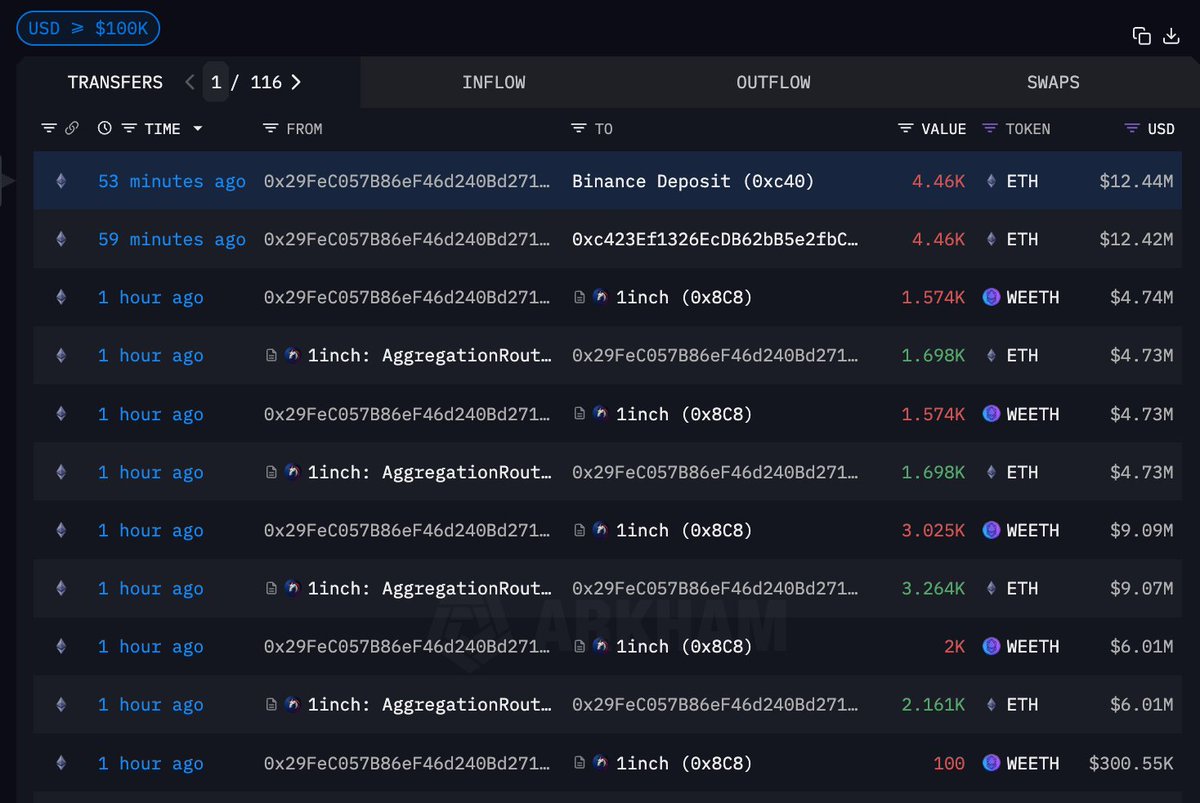Click the Ethereum chain icon in the 53 minutes ago row

coord(61,181)
